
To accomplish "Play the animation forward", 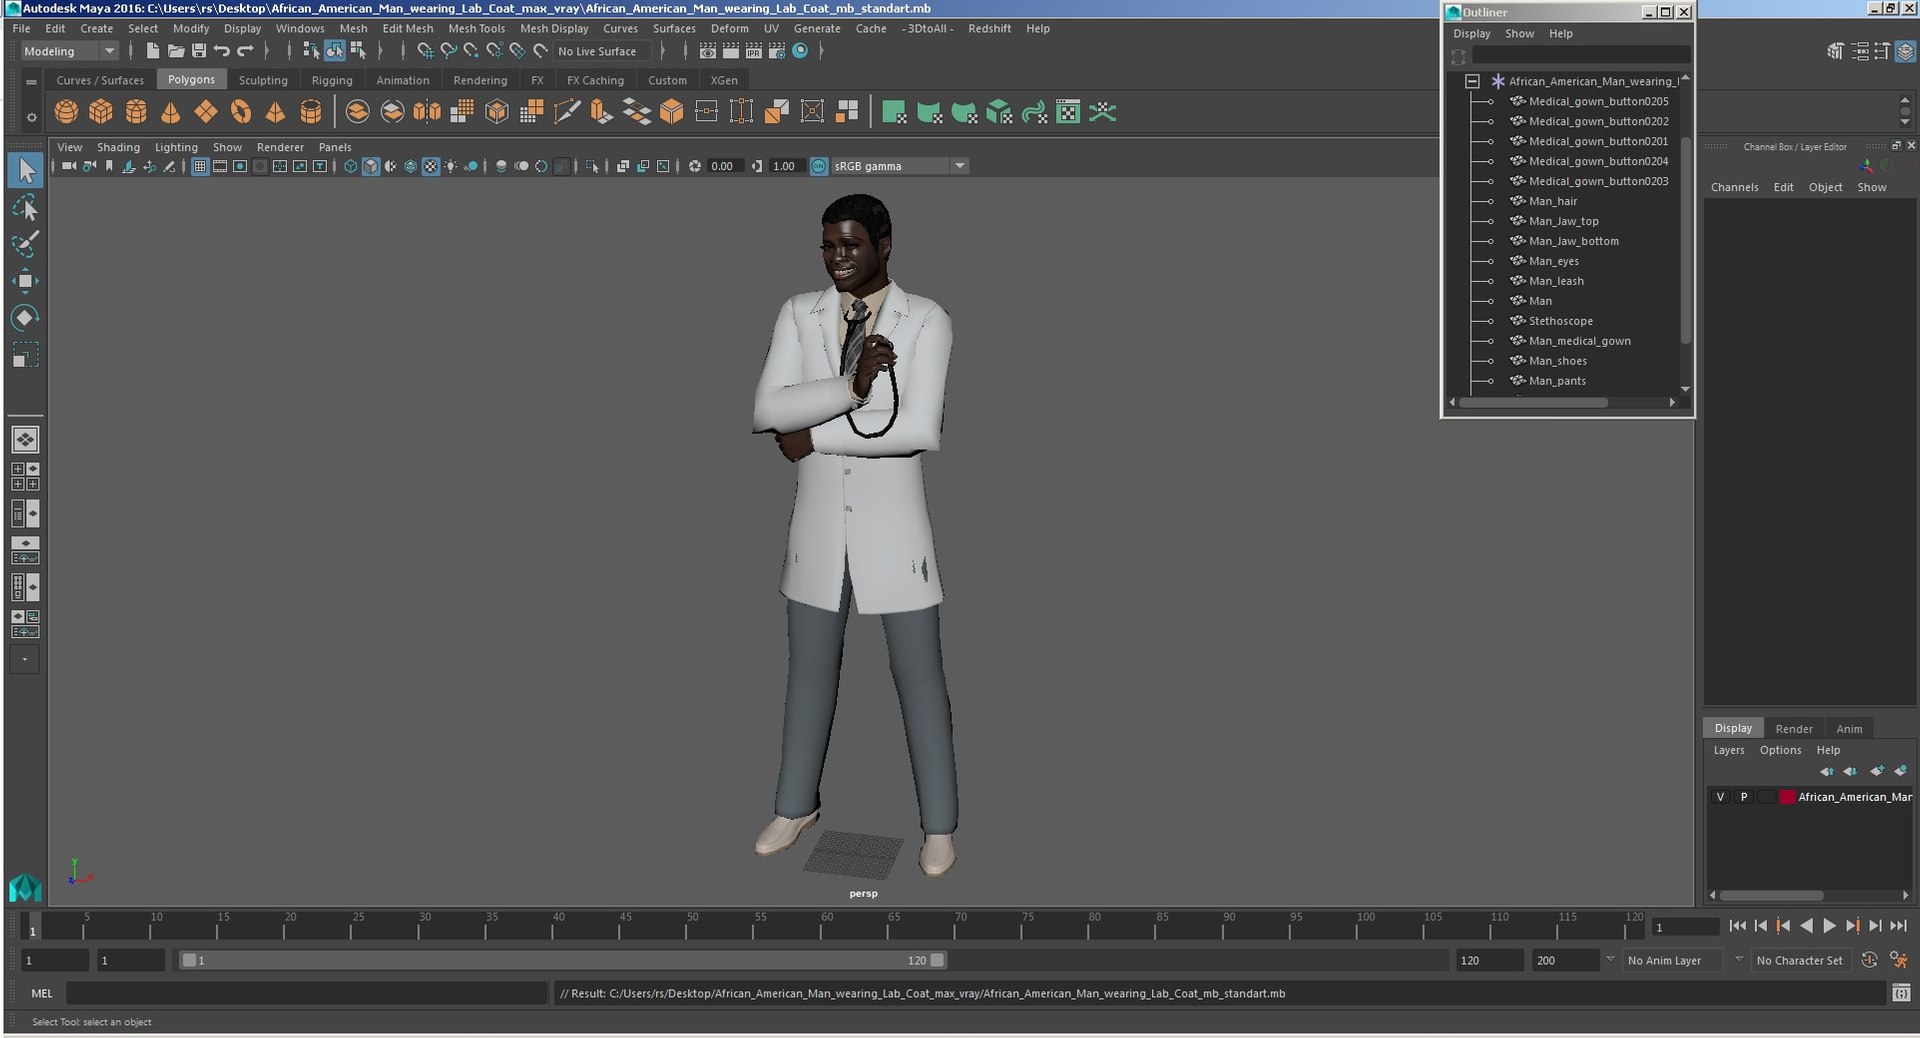I will [x=1829, y=926].
